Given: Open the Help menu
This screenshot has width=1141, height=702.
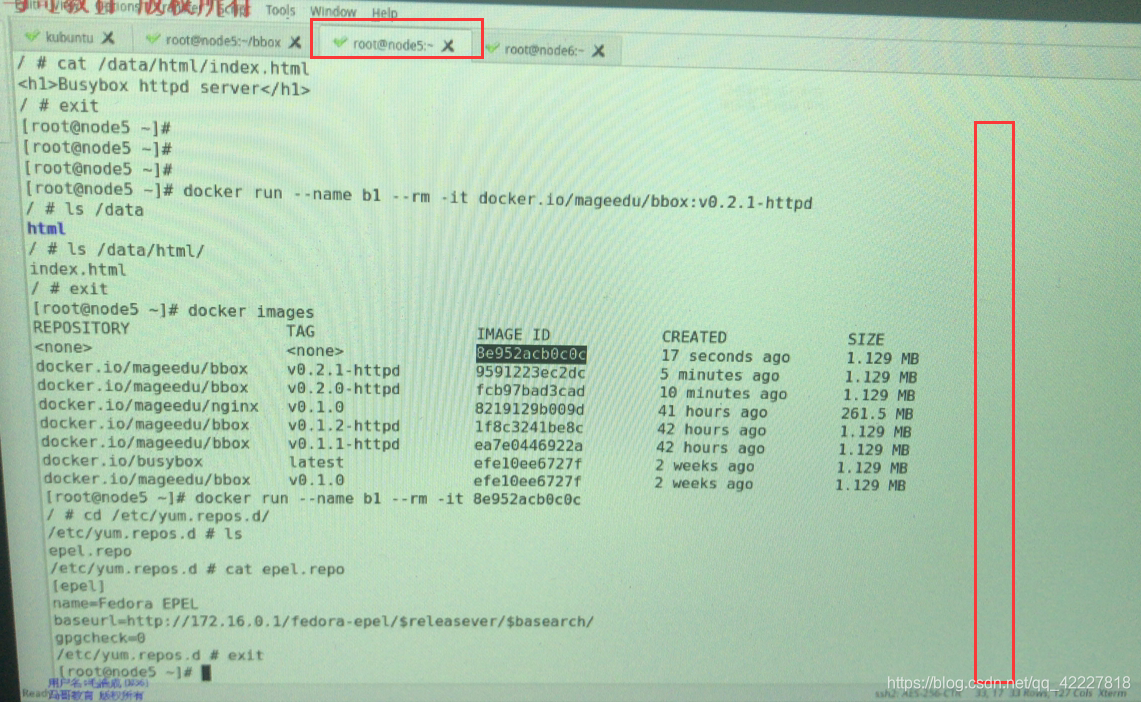Looking at the screenshot, I should pos(385,12).
